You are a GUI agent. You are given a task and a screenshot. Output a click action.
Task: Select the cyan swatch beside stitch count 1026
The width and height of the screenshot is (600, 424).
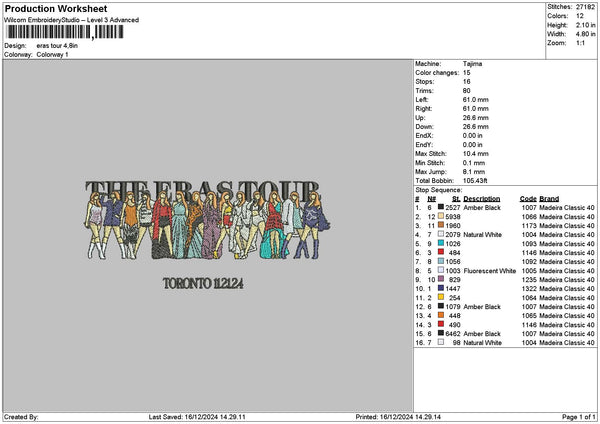(441, 243)
